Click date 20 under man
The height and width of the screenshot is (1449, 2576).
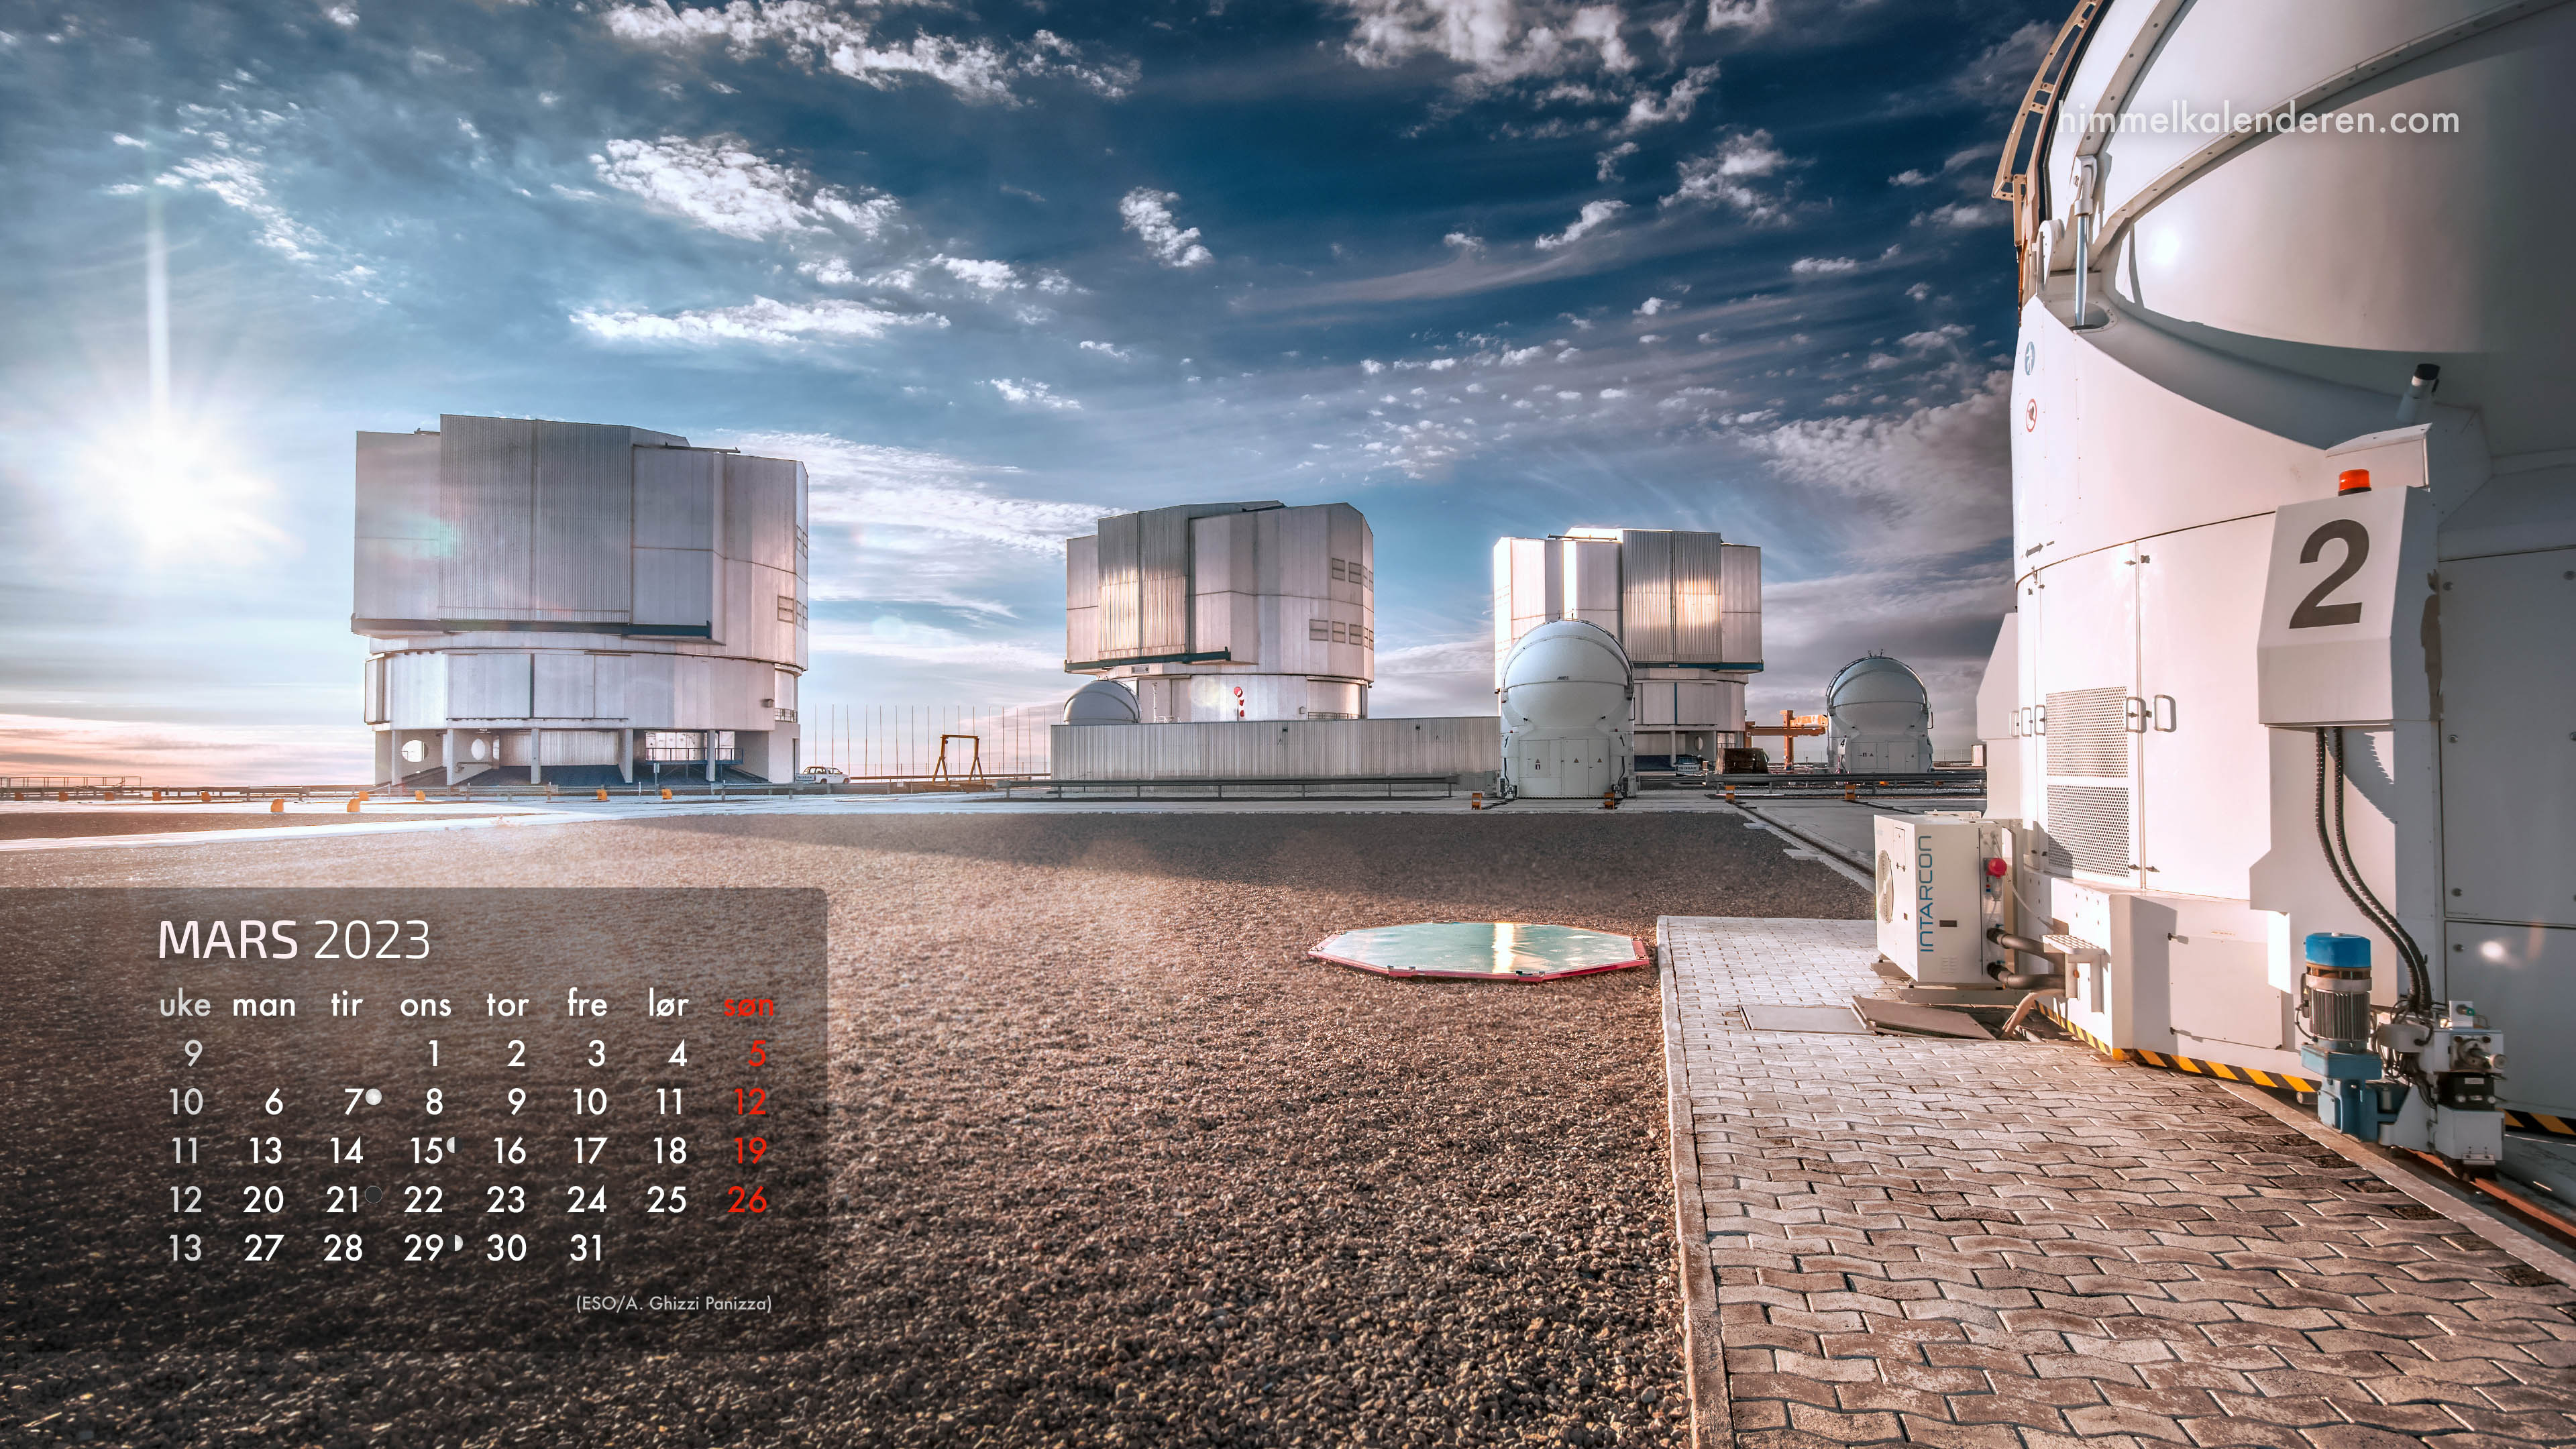pyautogui.click(x=264, y=1200)
